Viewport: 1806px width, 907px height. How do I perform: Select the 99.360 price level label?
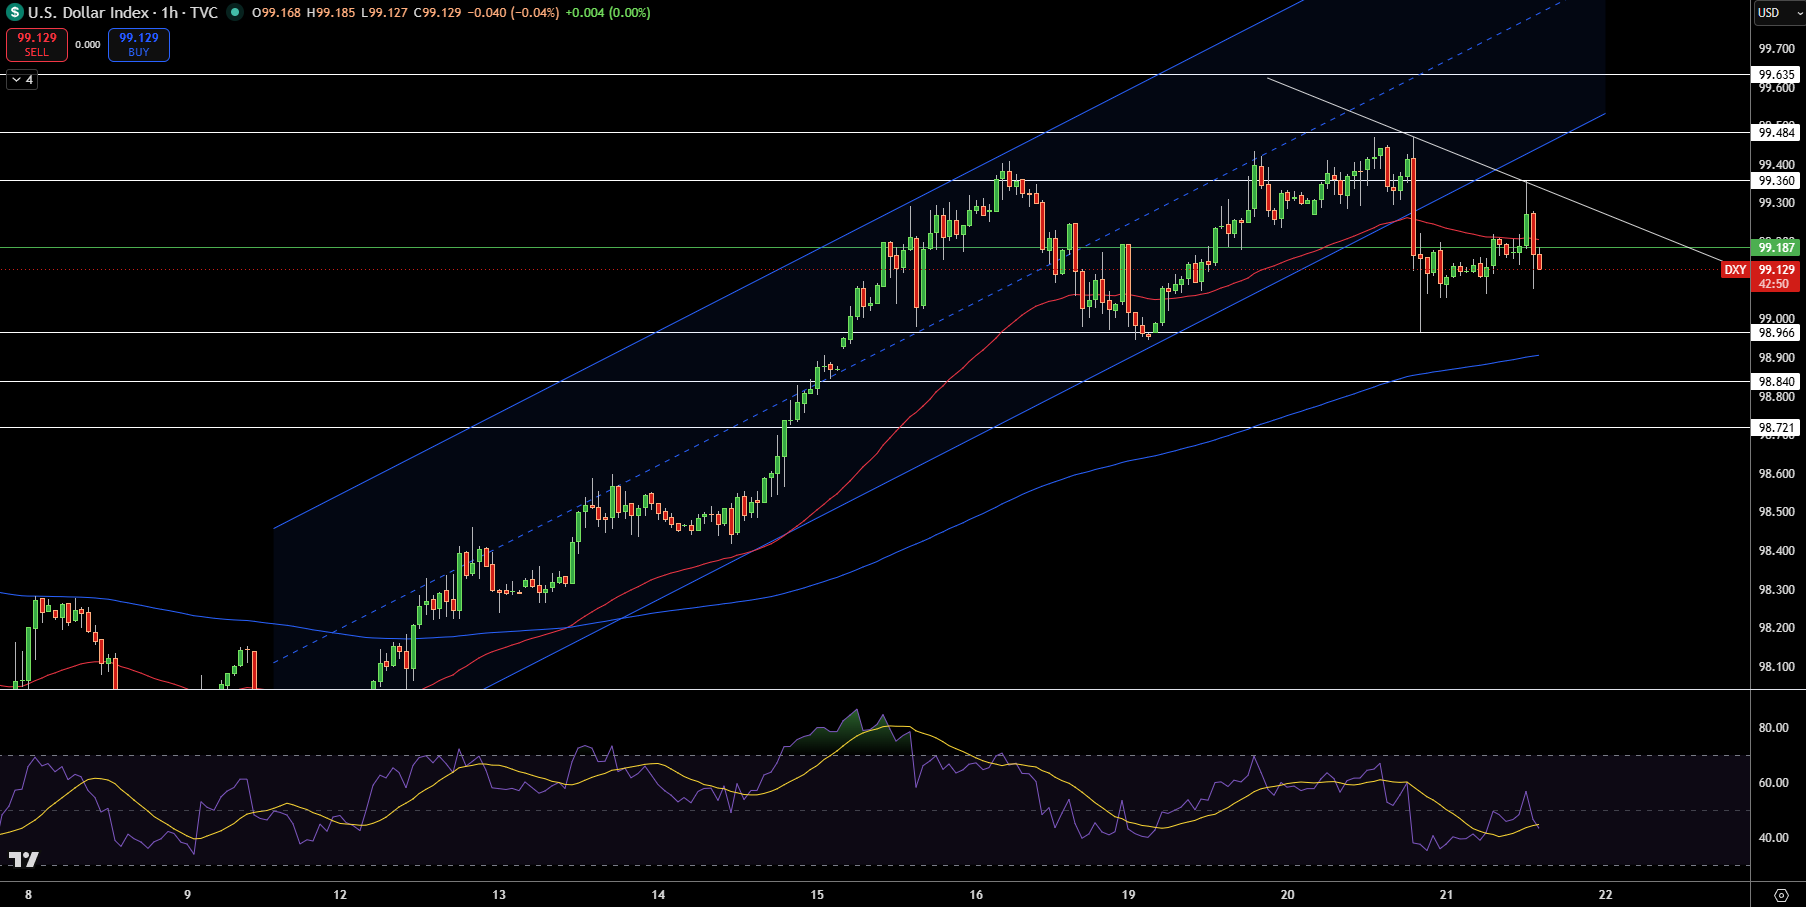pyautogui.click(x=1776, y=181)
